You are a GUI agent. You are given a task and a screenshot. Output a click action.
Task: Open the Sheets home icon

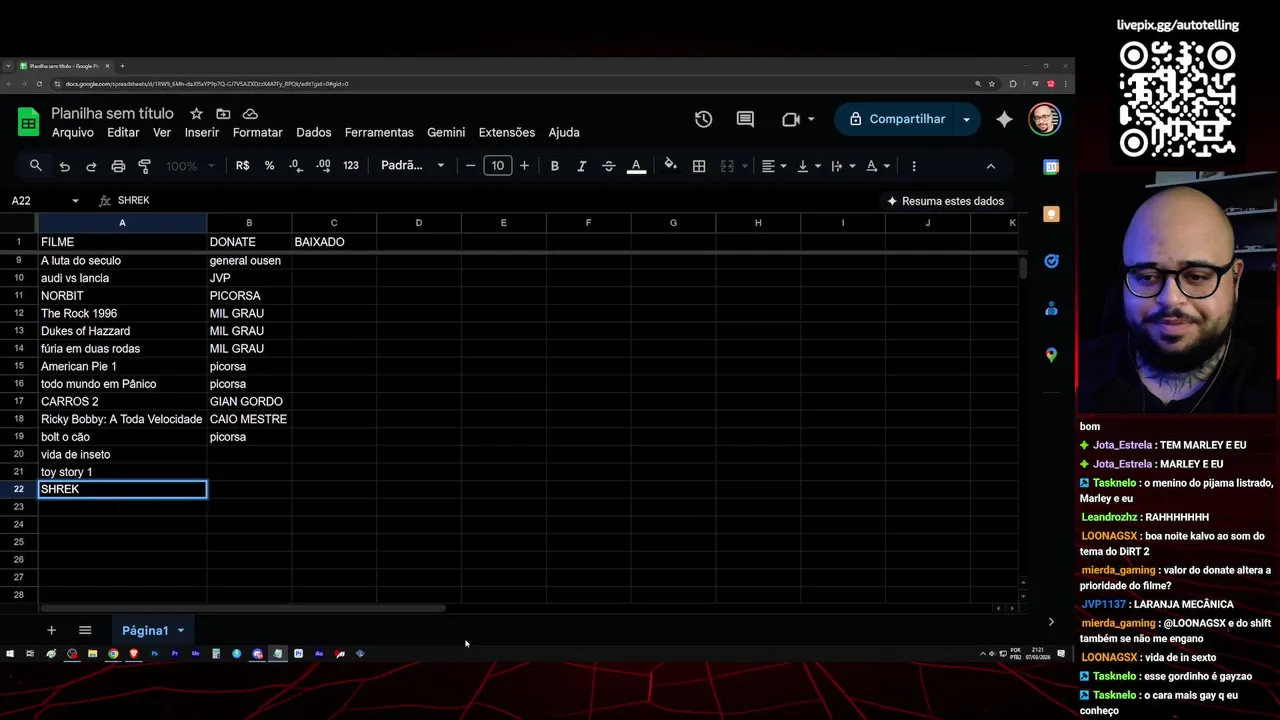pyautogui.click(x=28, y=122)
